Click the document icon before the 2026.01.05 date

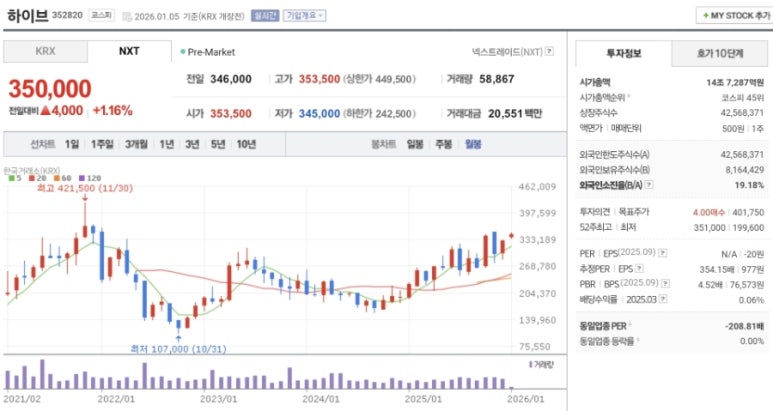[x=126, y=16]
